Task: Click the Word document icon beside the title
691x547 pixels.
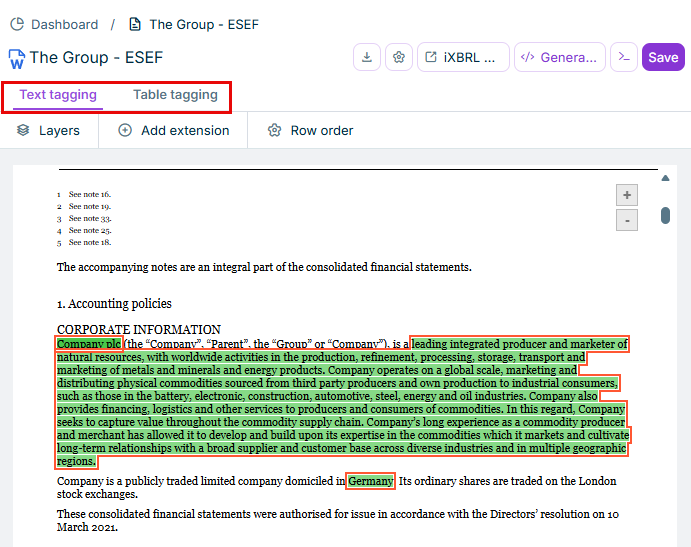Action: tap(17, 59)
